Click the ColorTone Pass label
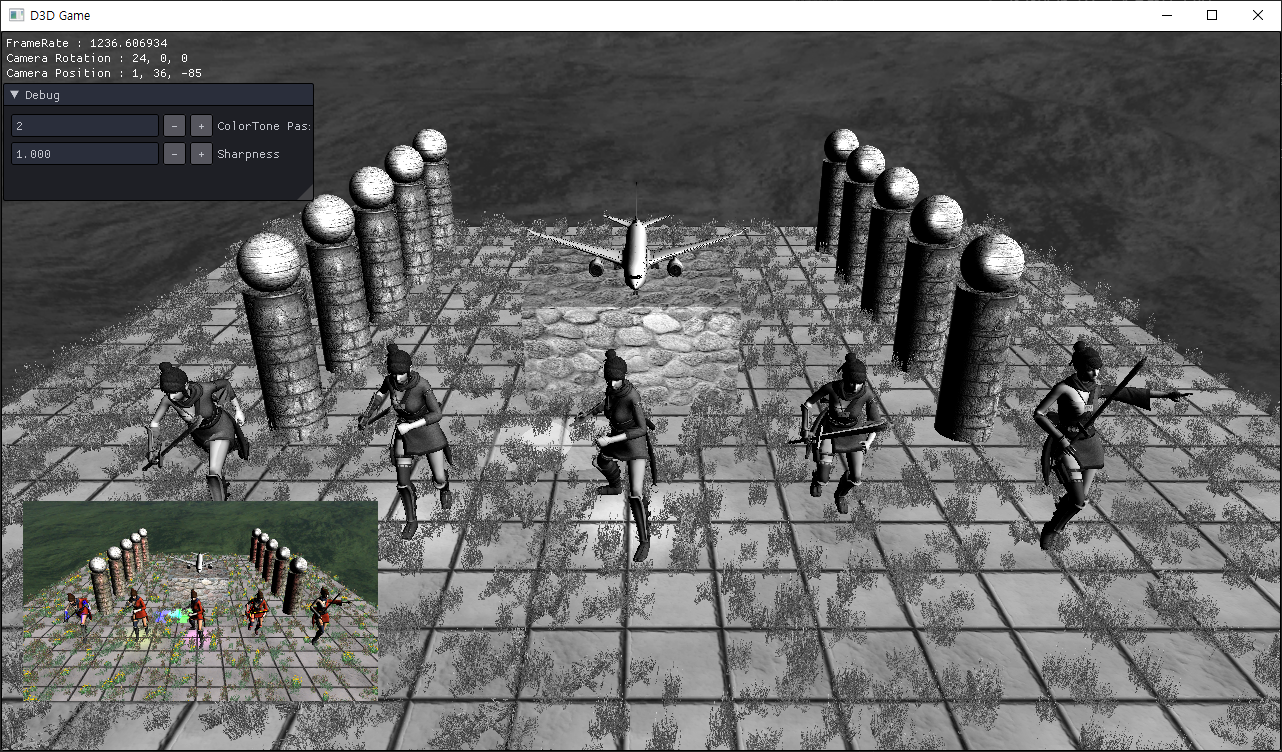1282x752 pixels. (x=264, y=126)
